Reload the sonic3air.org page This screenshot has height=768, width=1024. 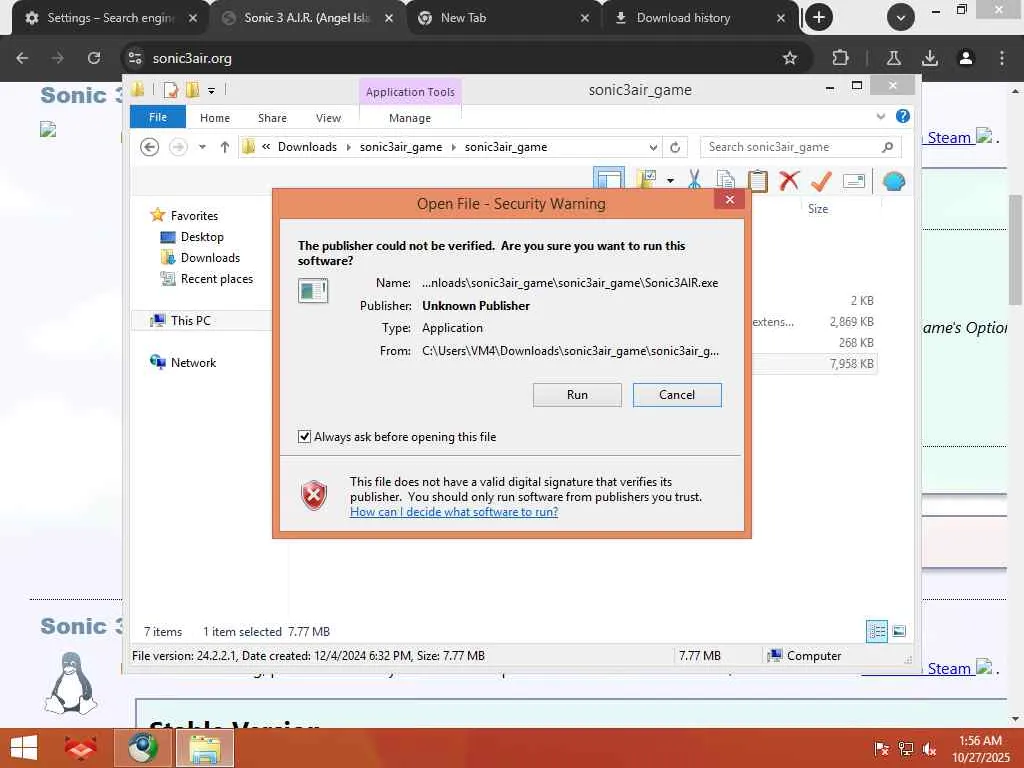pyautogui.click(x=94, y=58)
